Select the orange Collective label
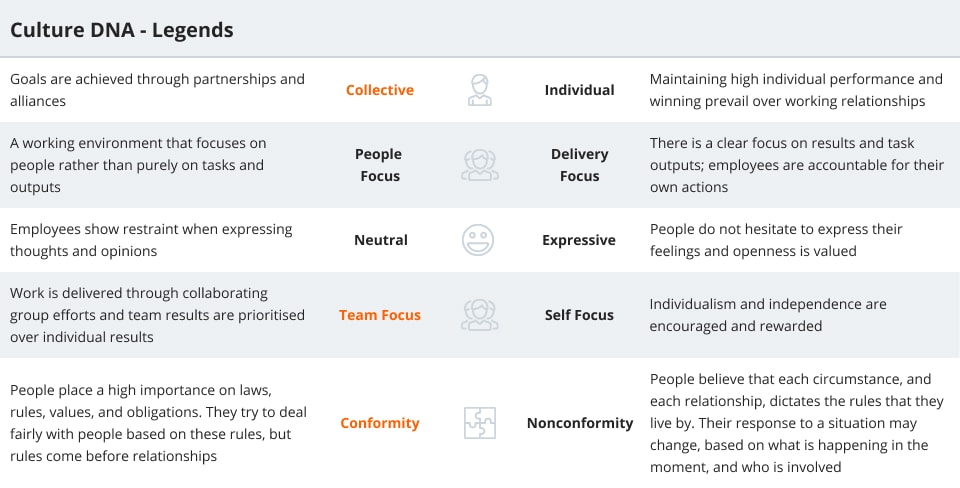The width and height of the screenshot is (960, 488). coord(380,90)
